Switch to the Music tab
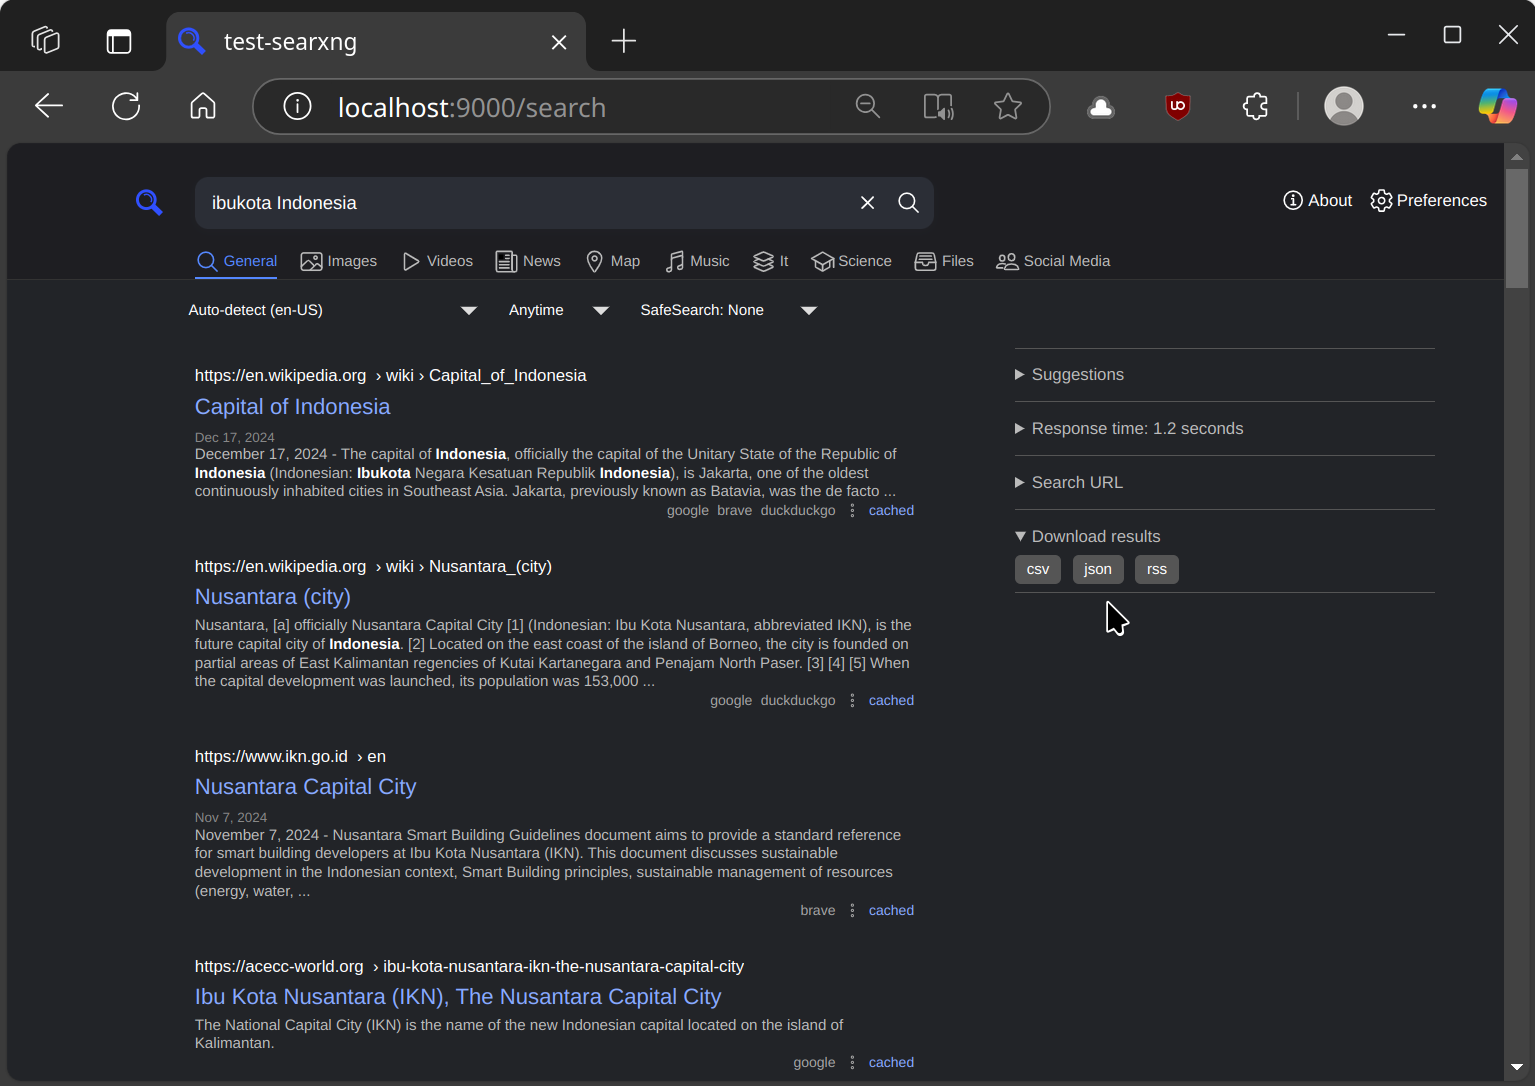The height and width of the screenshot is (1086, 1535). (x=698, y=262)
